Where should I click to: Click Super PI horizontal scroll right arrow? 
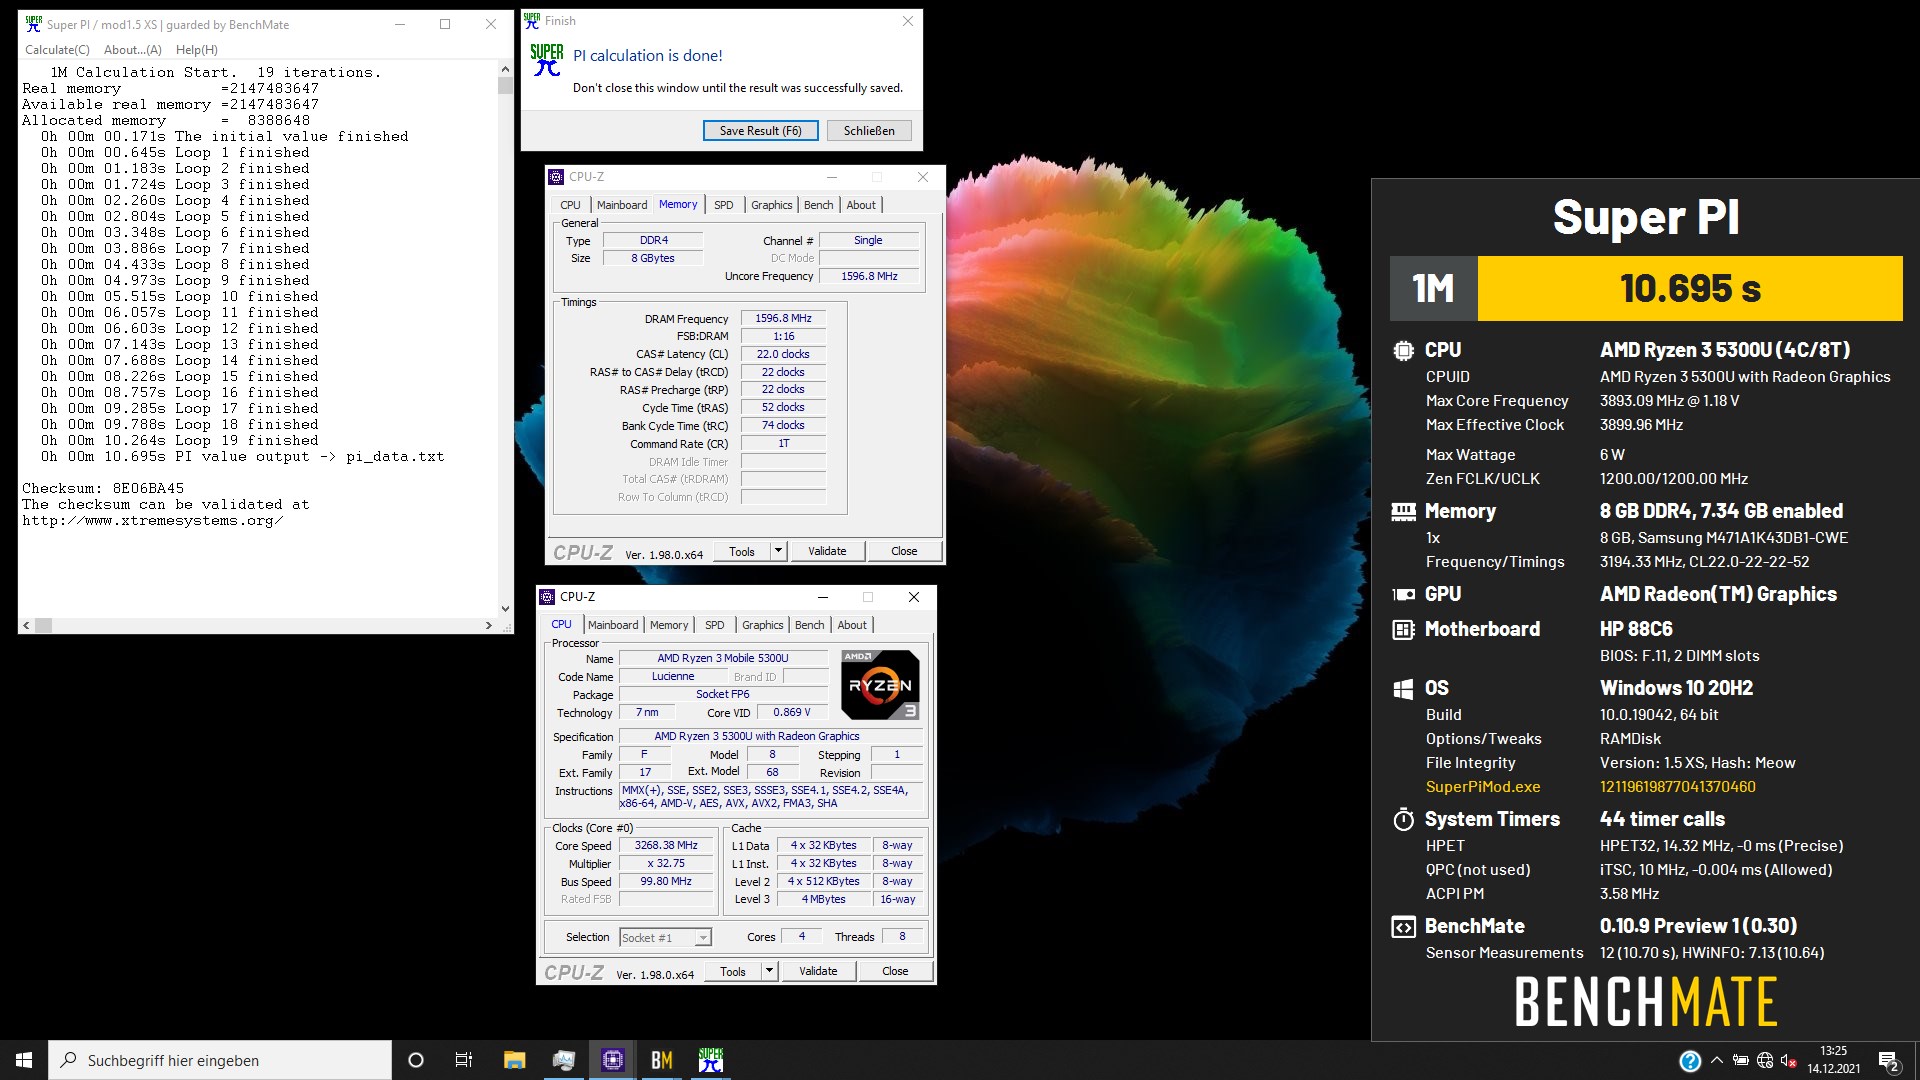coord(489,625)
